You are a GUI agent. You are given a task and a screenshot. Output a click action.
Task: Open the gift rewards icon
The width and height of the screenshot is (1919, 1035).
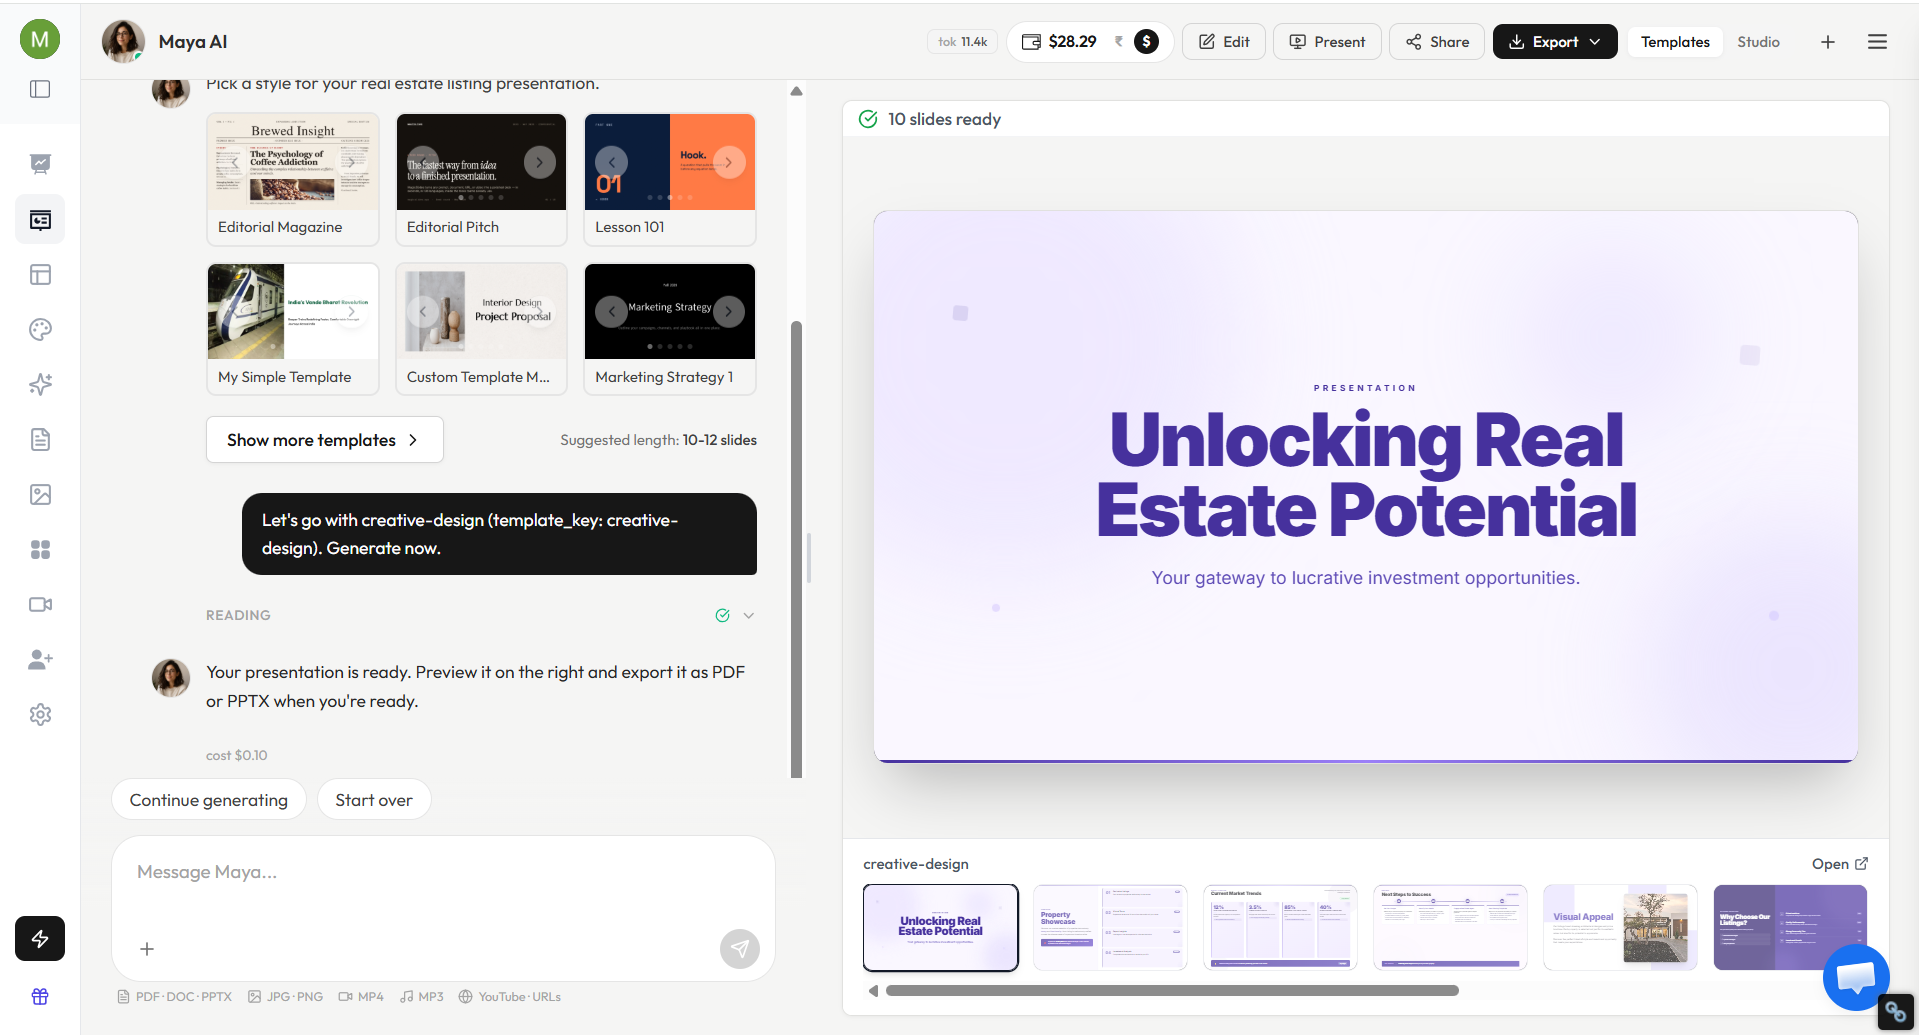point(40,997)
